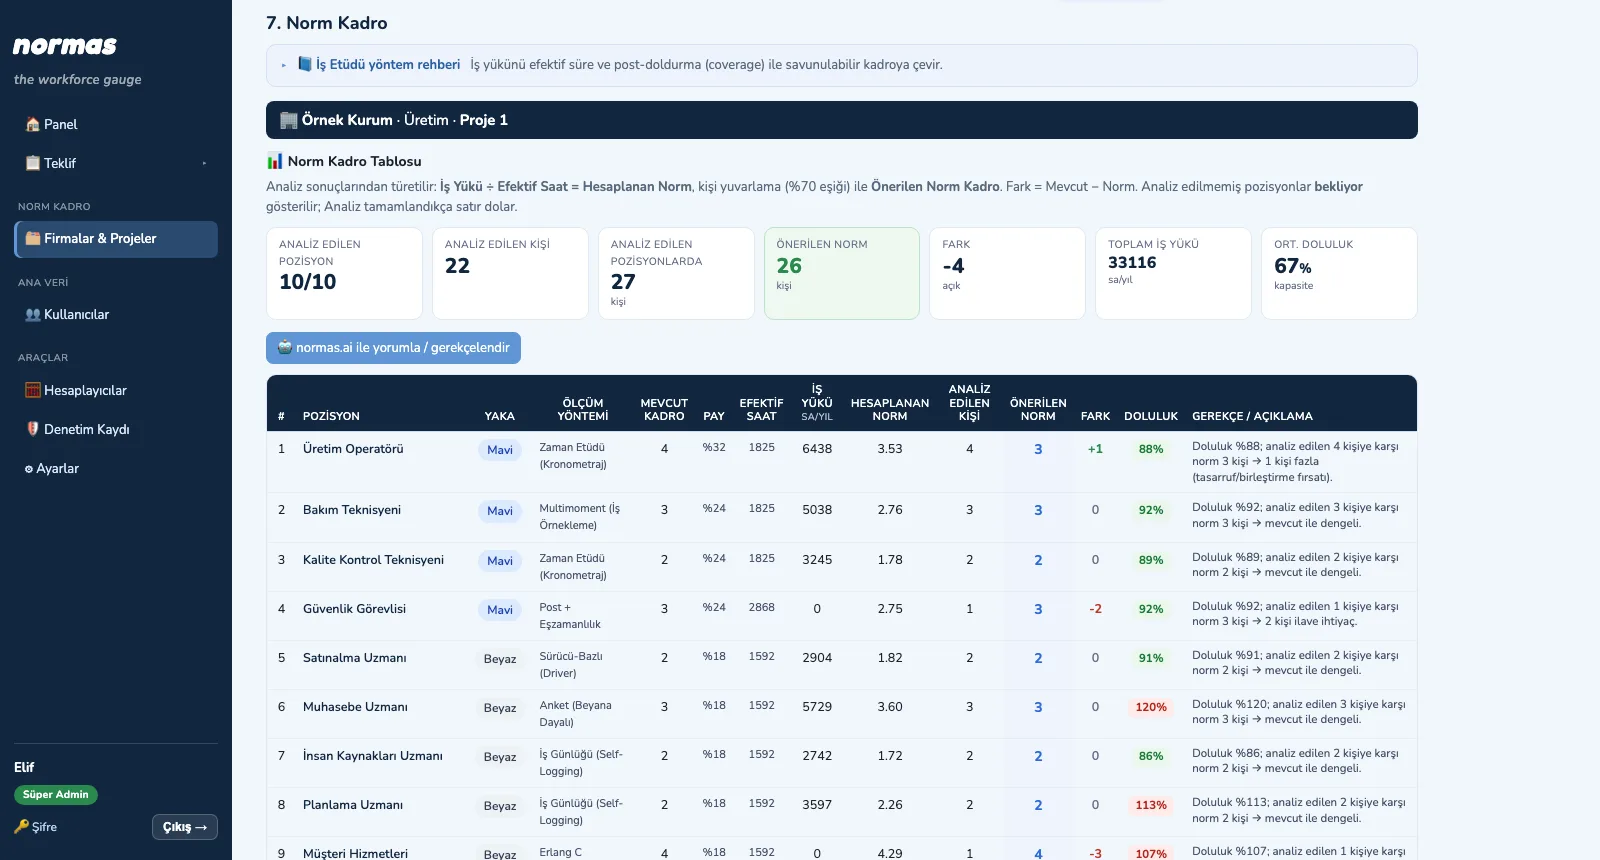Go to the Kullanıcılar menu item
The width and height of the screenshot is (1600, 860).
[x=116, y=315]
